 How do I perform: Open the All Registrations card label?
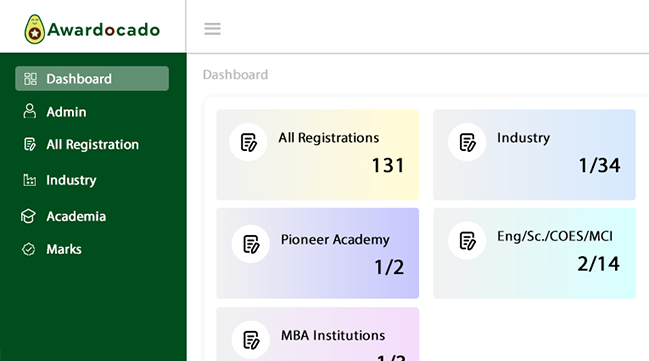[329, 137]
